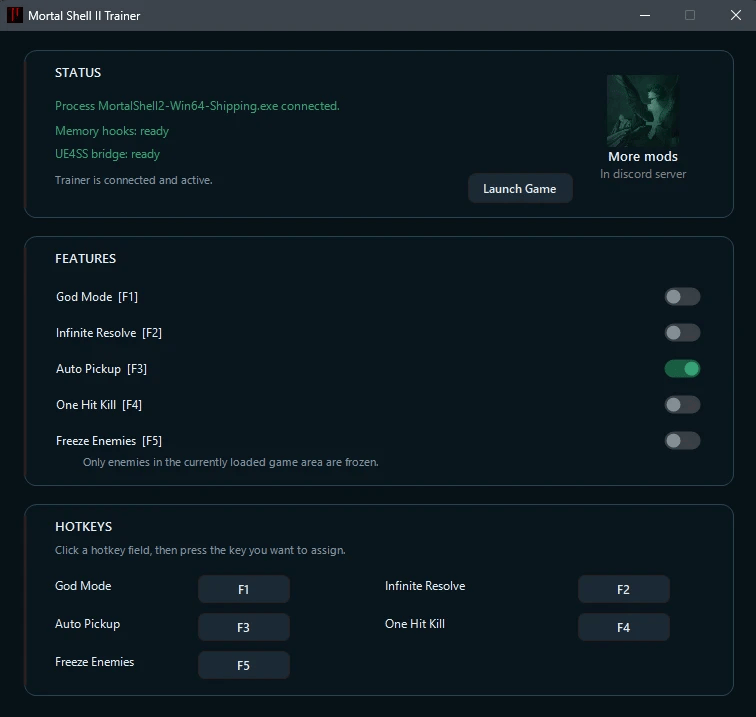Screen dimensions: 756x717
Task: Click 'Freeze Enemies [F5]' feature label
Action: [x=109, y=441]
